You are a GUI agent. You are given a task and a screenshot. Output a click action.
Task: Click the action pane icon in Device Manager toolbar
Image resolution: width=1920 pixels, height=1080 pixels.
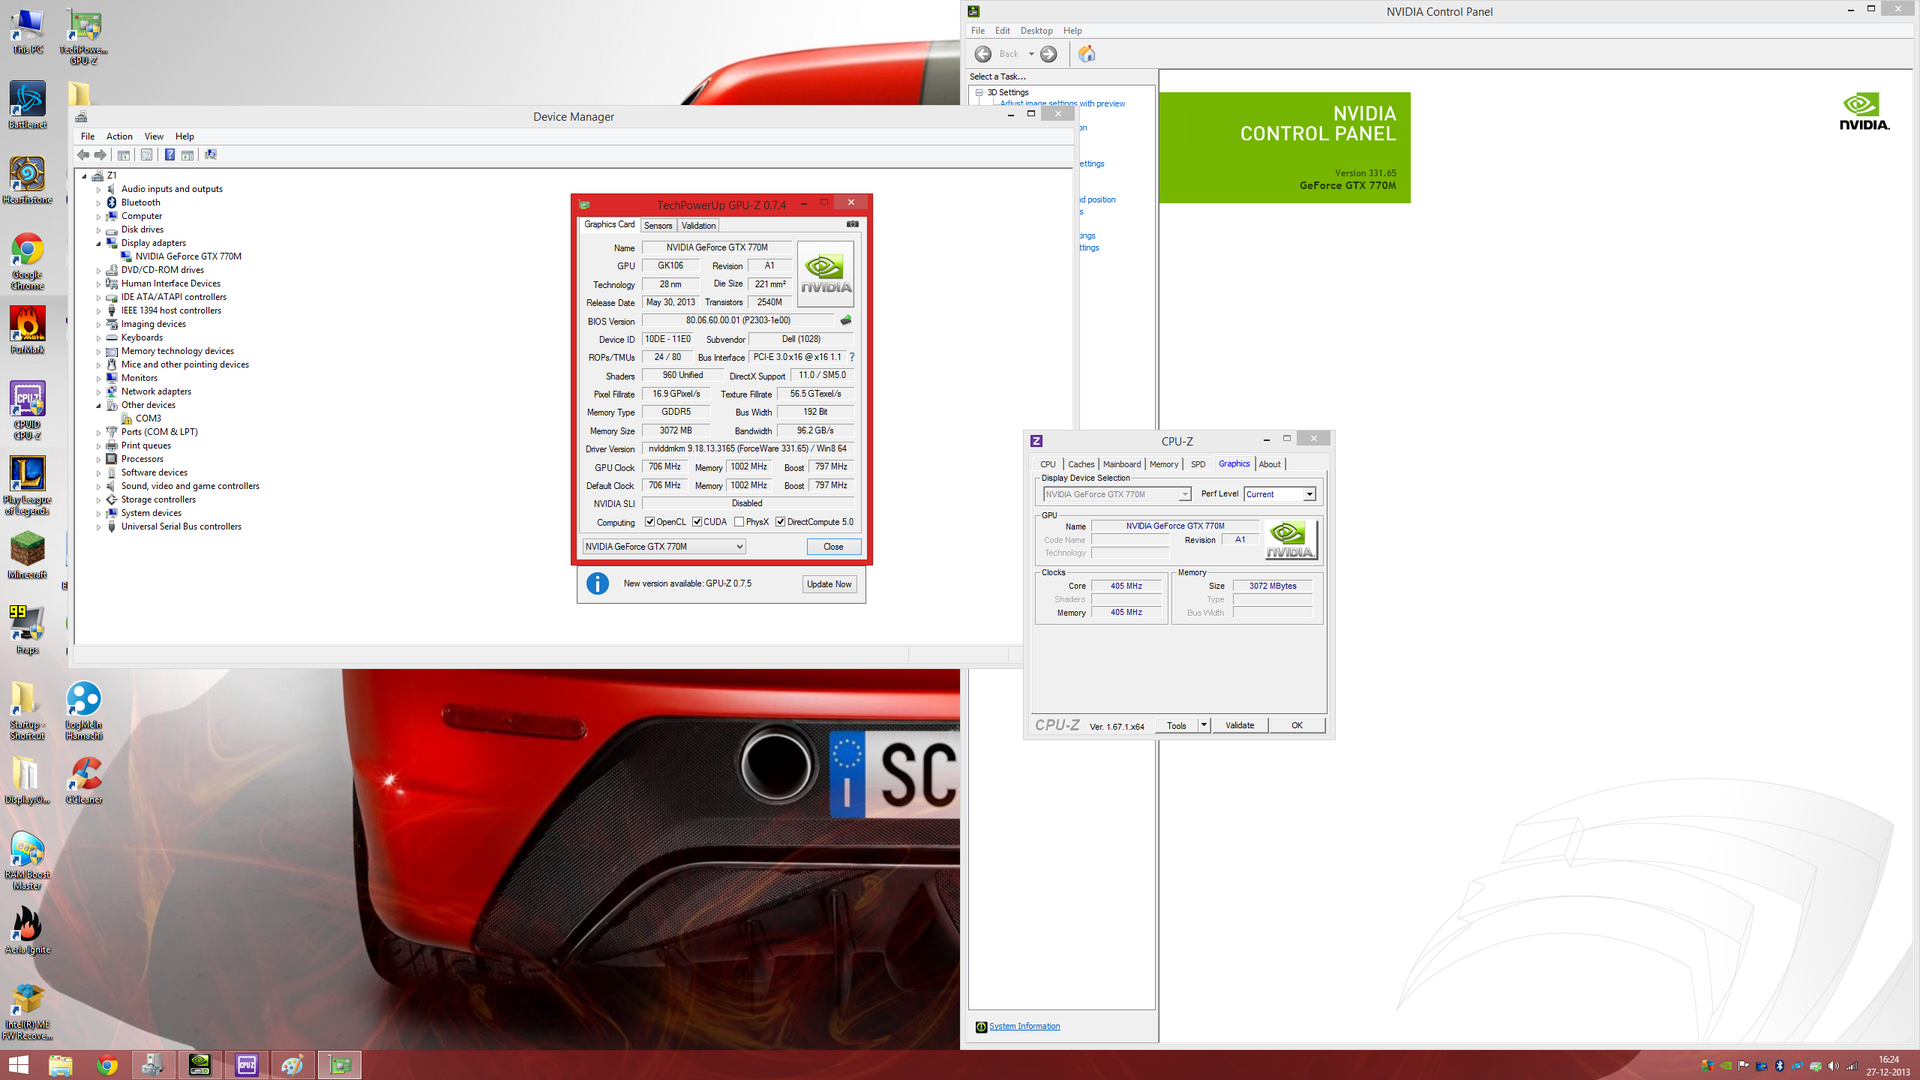click(187, 155)
